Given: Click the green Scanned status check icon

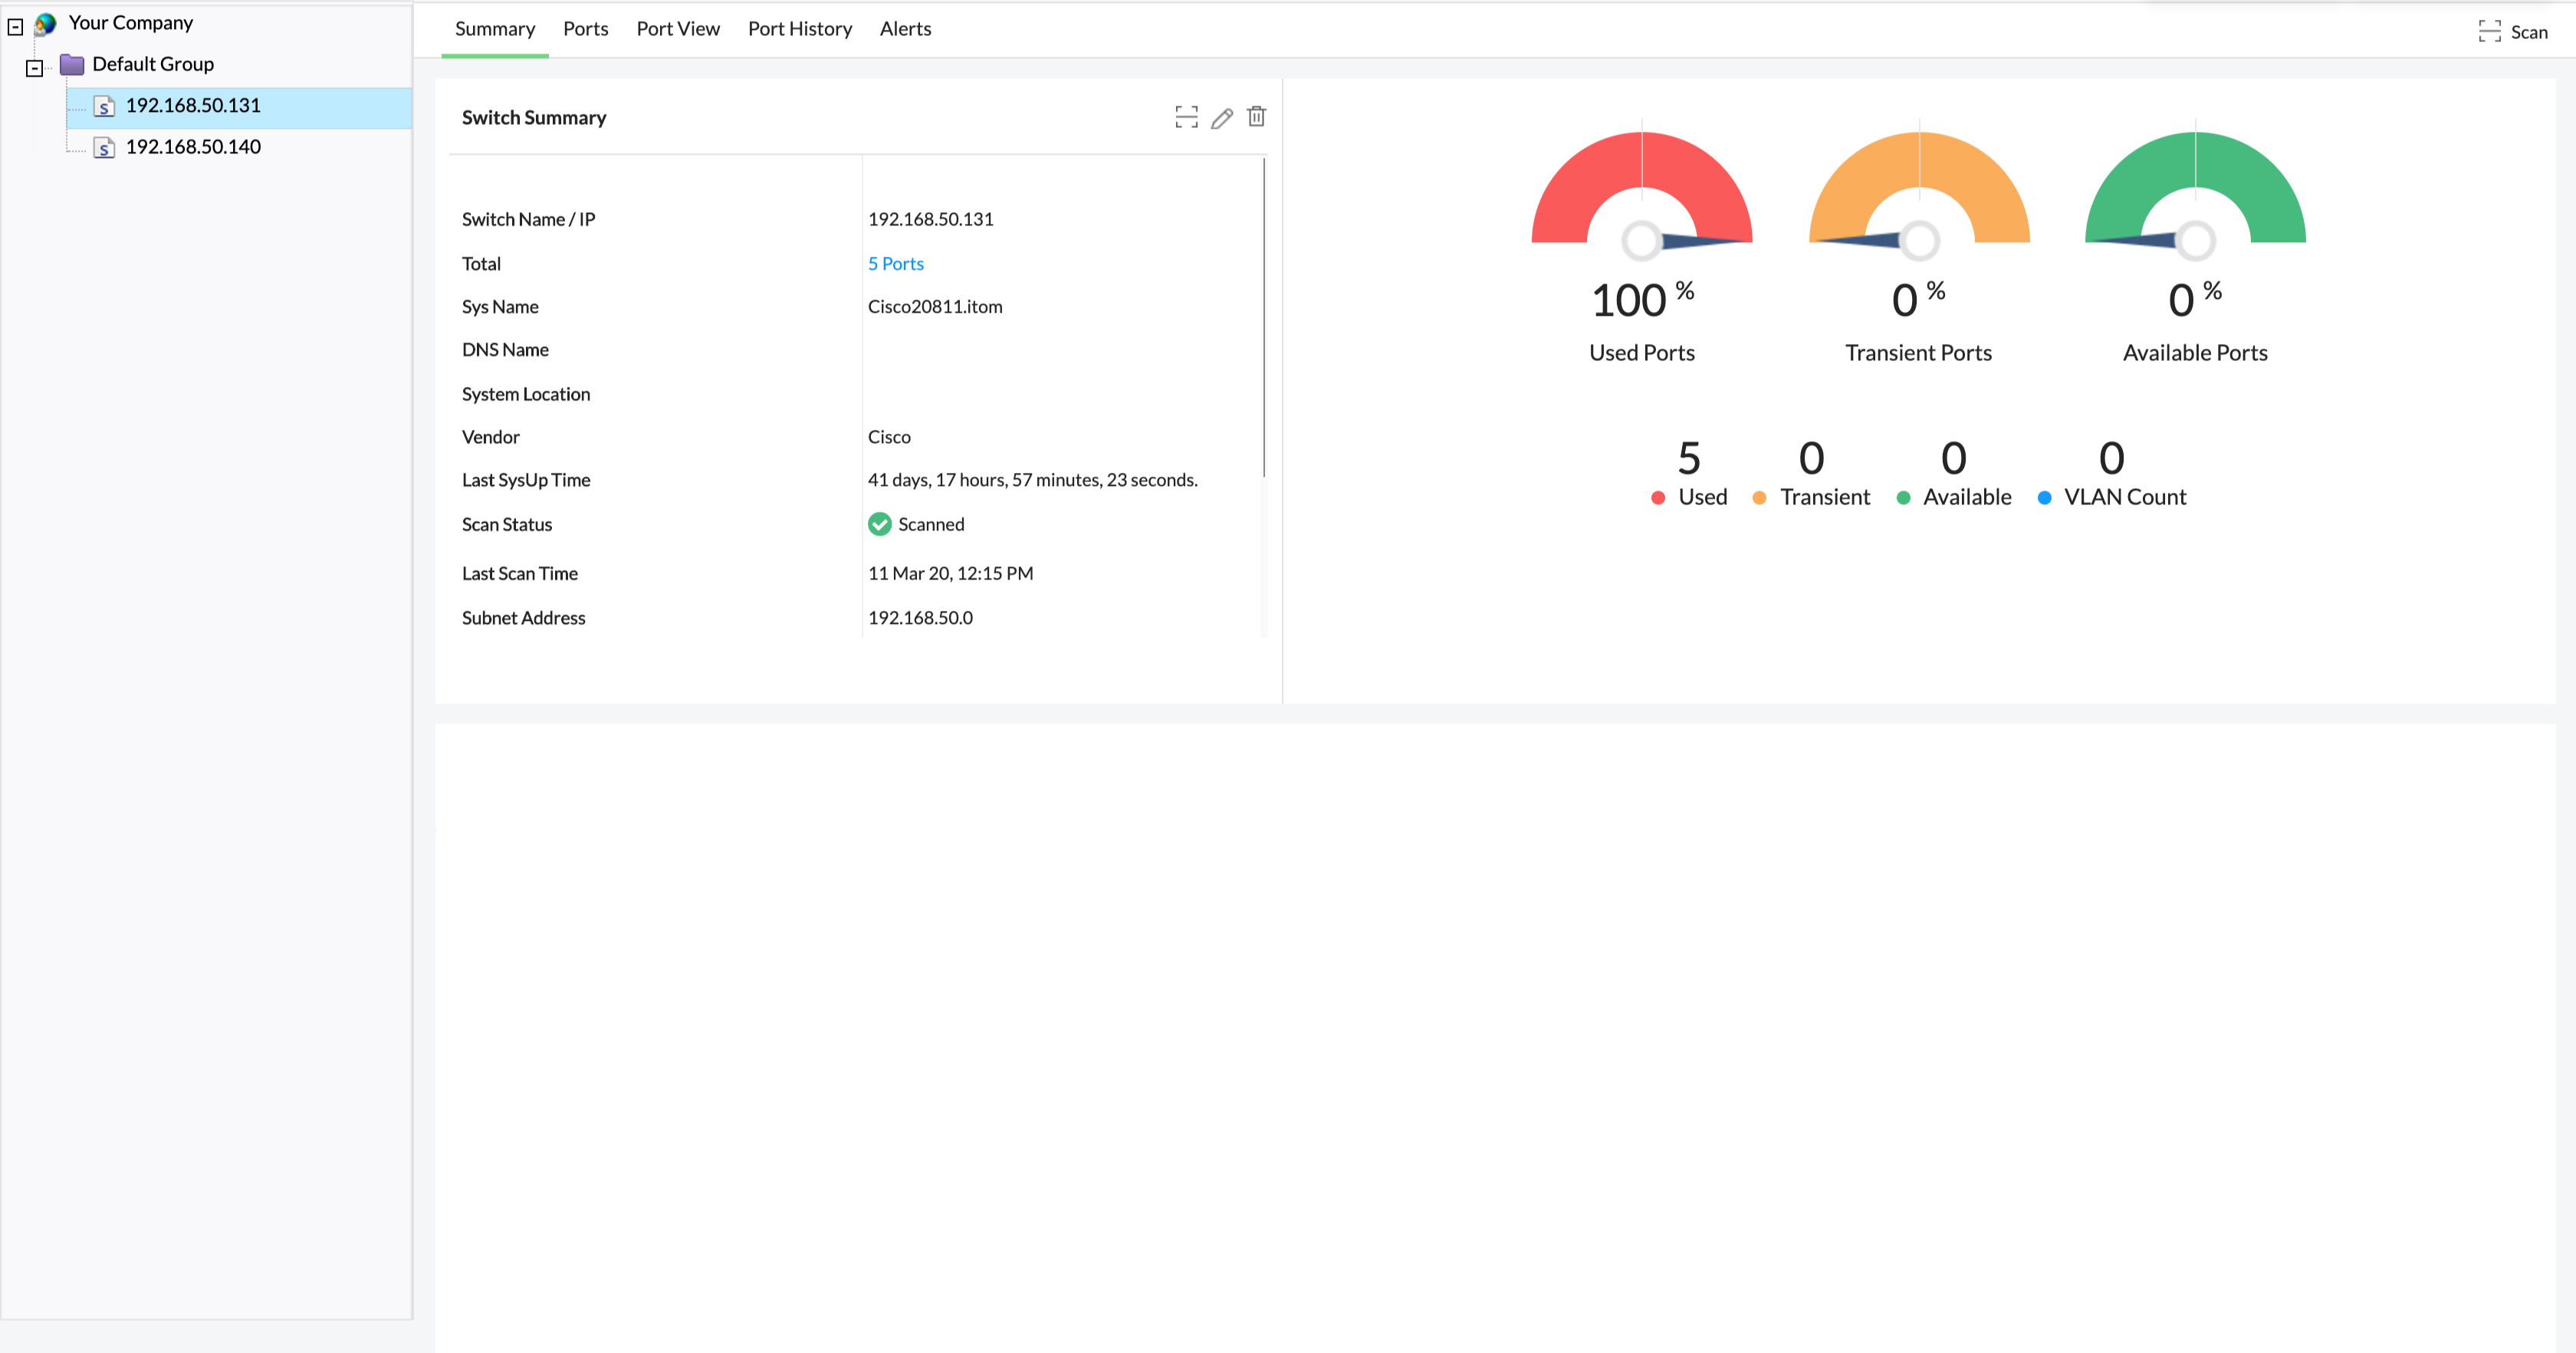Looking at the screenshot, I should click(880, 524).
